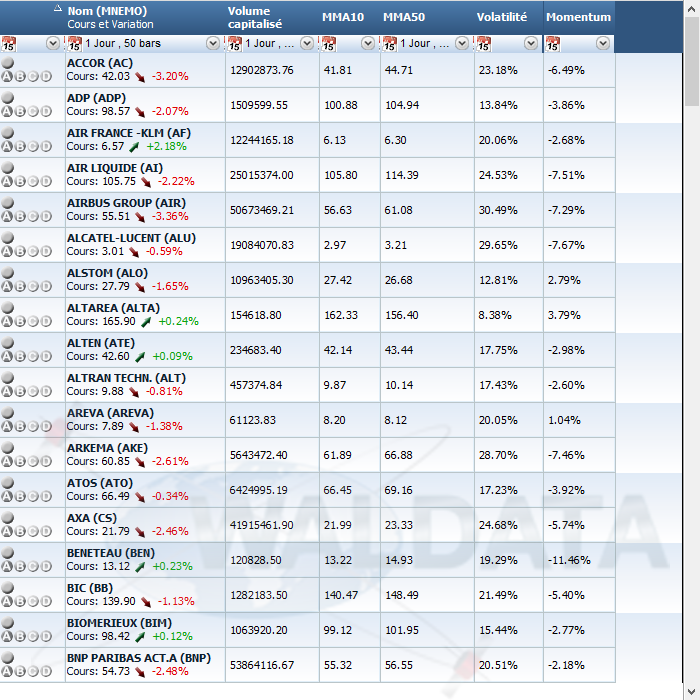Click grey status ball for AXA row
700x700 pixels.
[8, 518]
